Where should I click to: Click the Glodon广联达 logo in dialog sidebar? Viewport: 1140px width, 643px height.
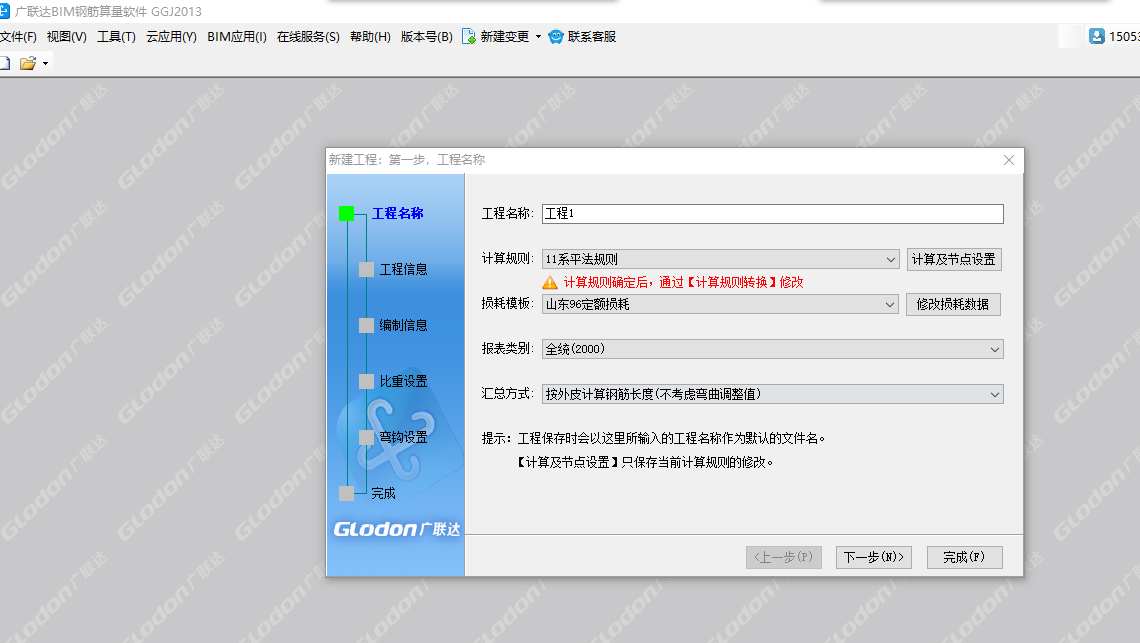397,529
